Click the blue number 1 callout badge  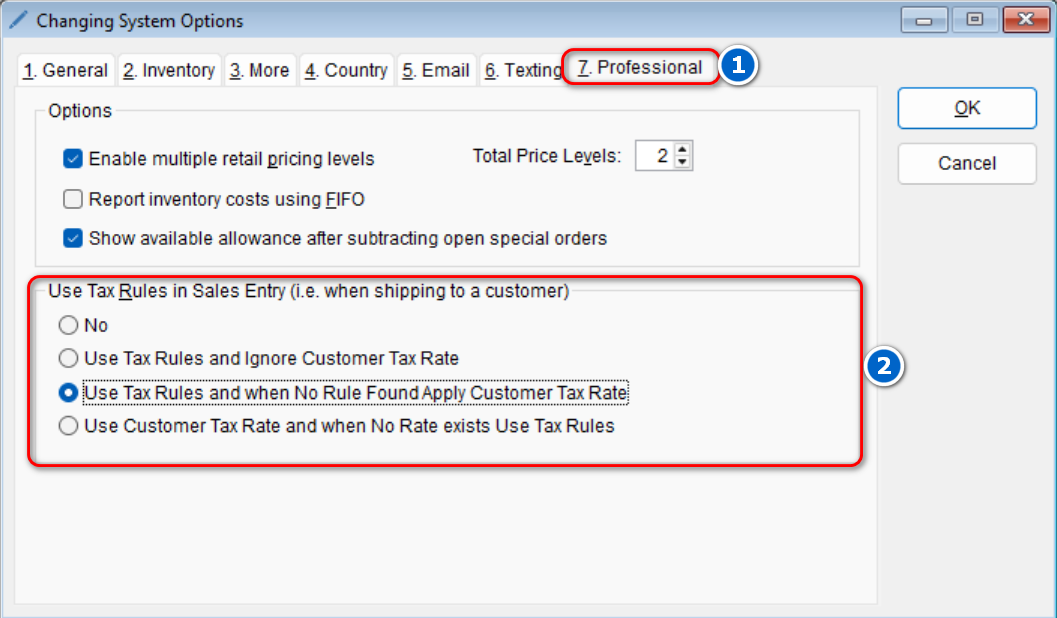pyautogui.click(x=739, y=67)
